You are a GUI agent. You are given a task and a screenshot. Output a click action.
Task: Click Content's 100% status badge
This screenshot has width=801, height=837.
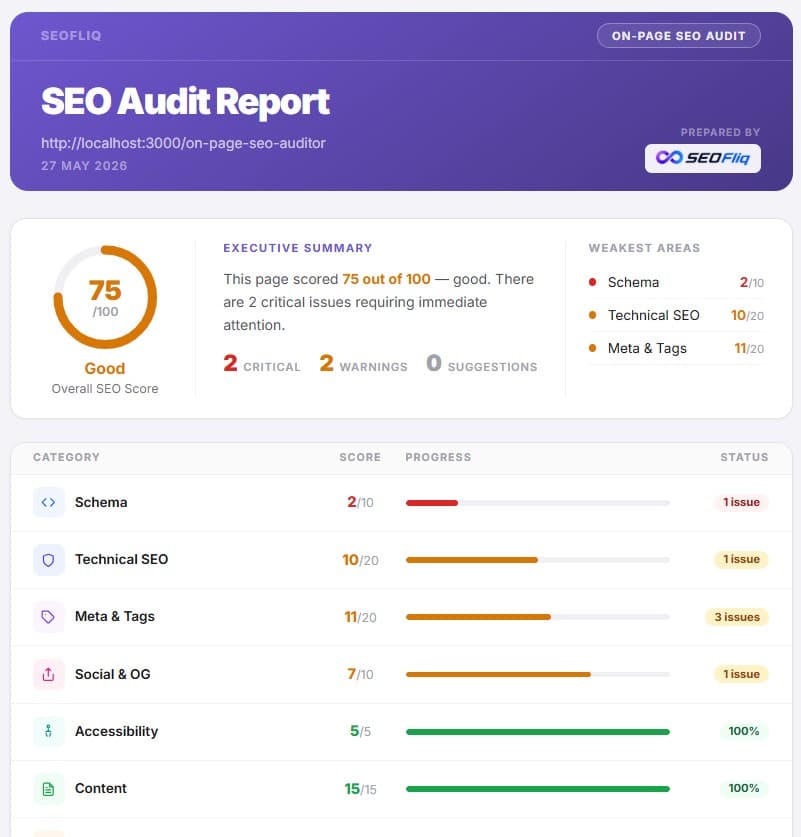744,788
